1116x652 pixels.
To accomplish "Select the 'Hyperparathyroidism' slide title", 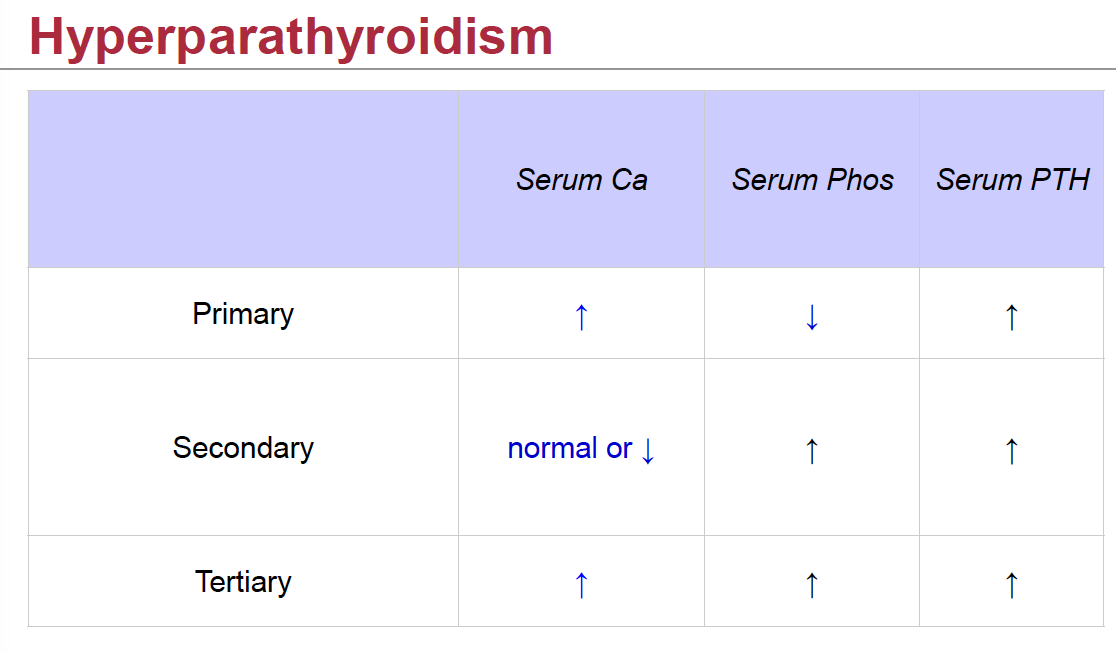I will [289, 36].
